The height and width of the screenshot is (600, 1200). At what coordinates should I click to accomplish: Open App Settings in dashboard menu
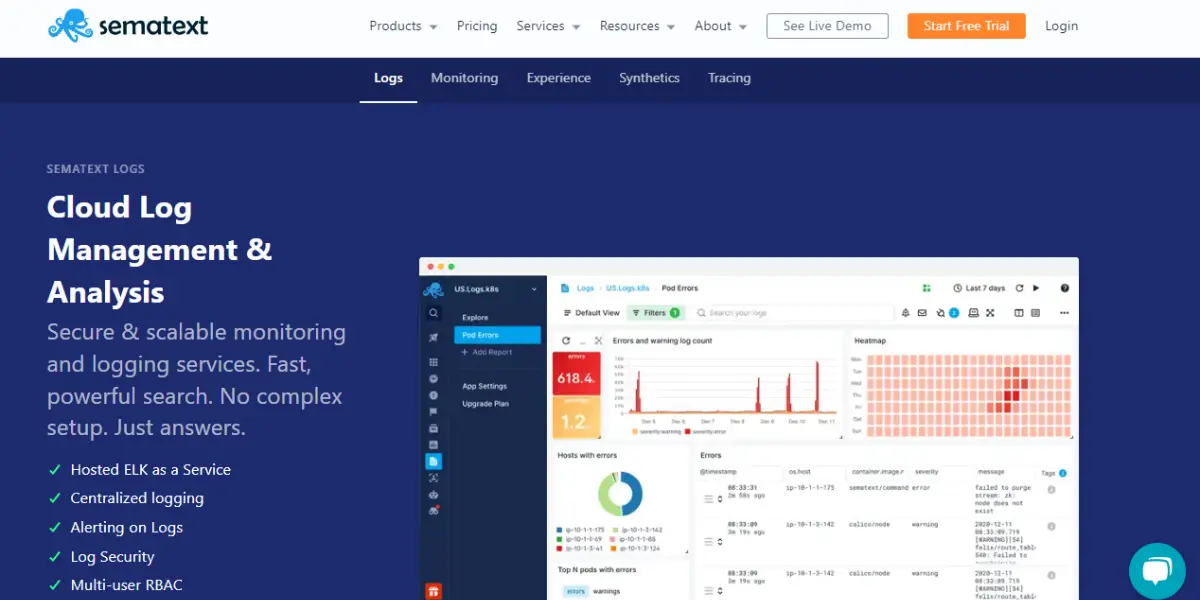pyautogui.click(x=484, y=386)
